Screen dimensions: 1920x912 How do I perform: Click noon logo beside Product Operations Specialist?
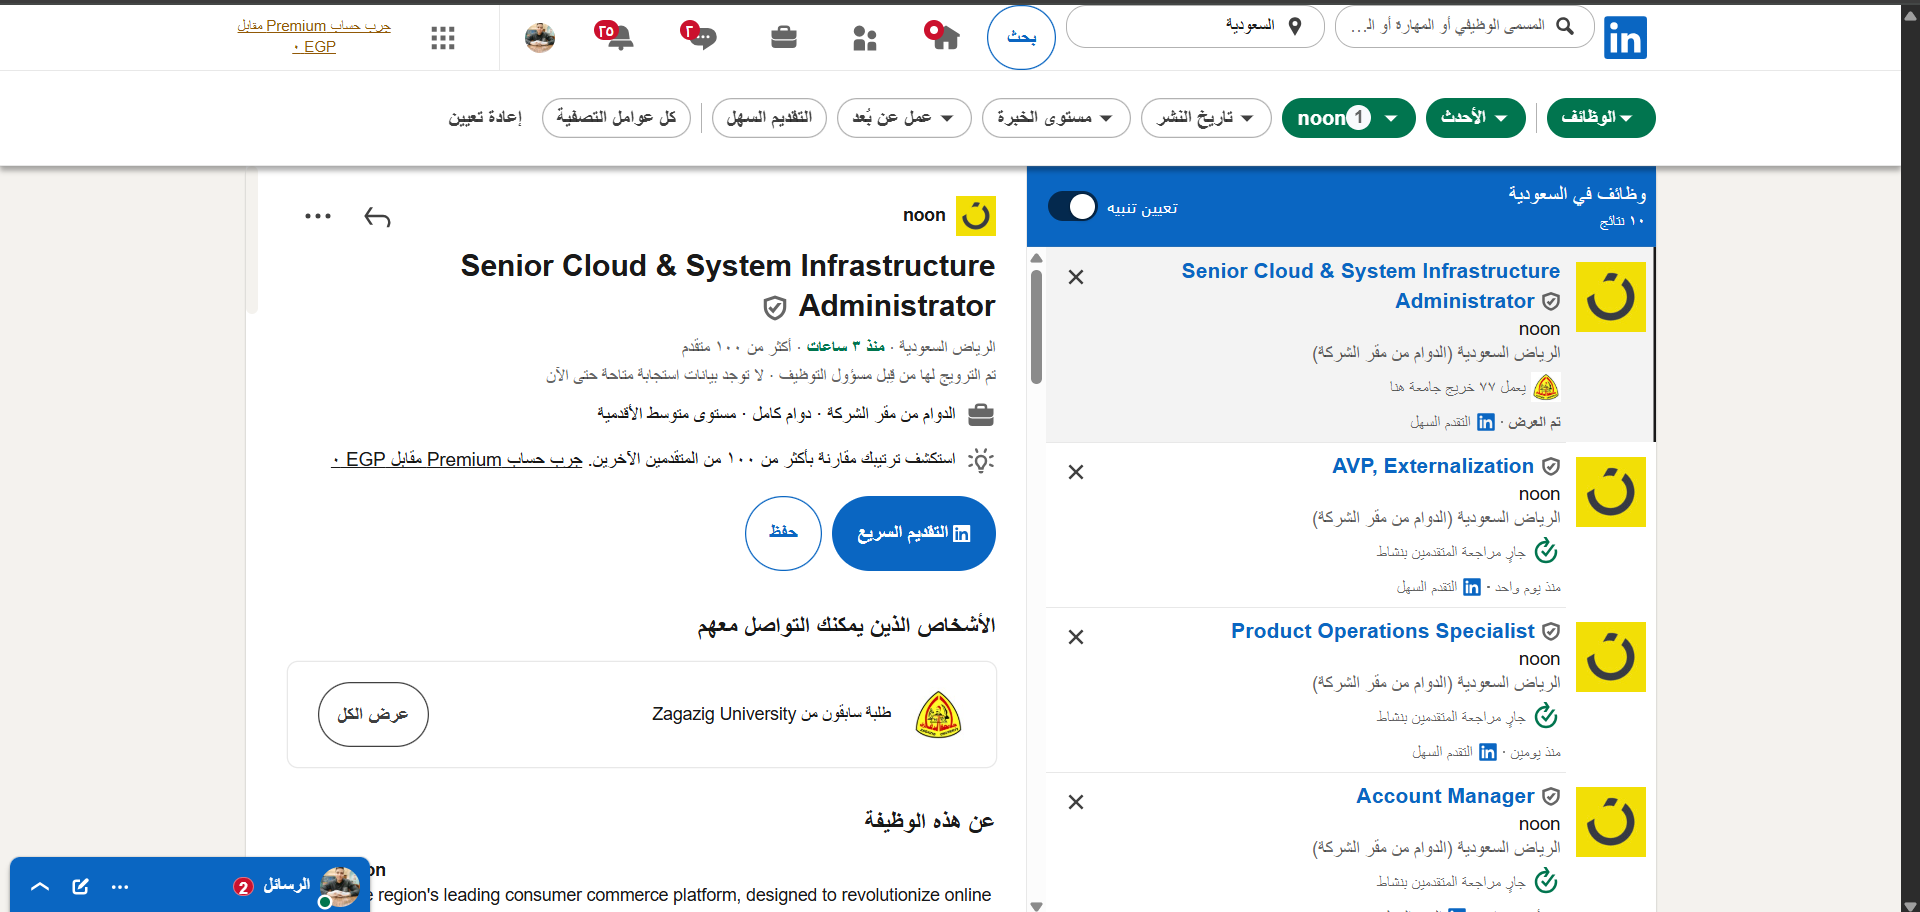(x=1611, y=657)
